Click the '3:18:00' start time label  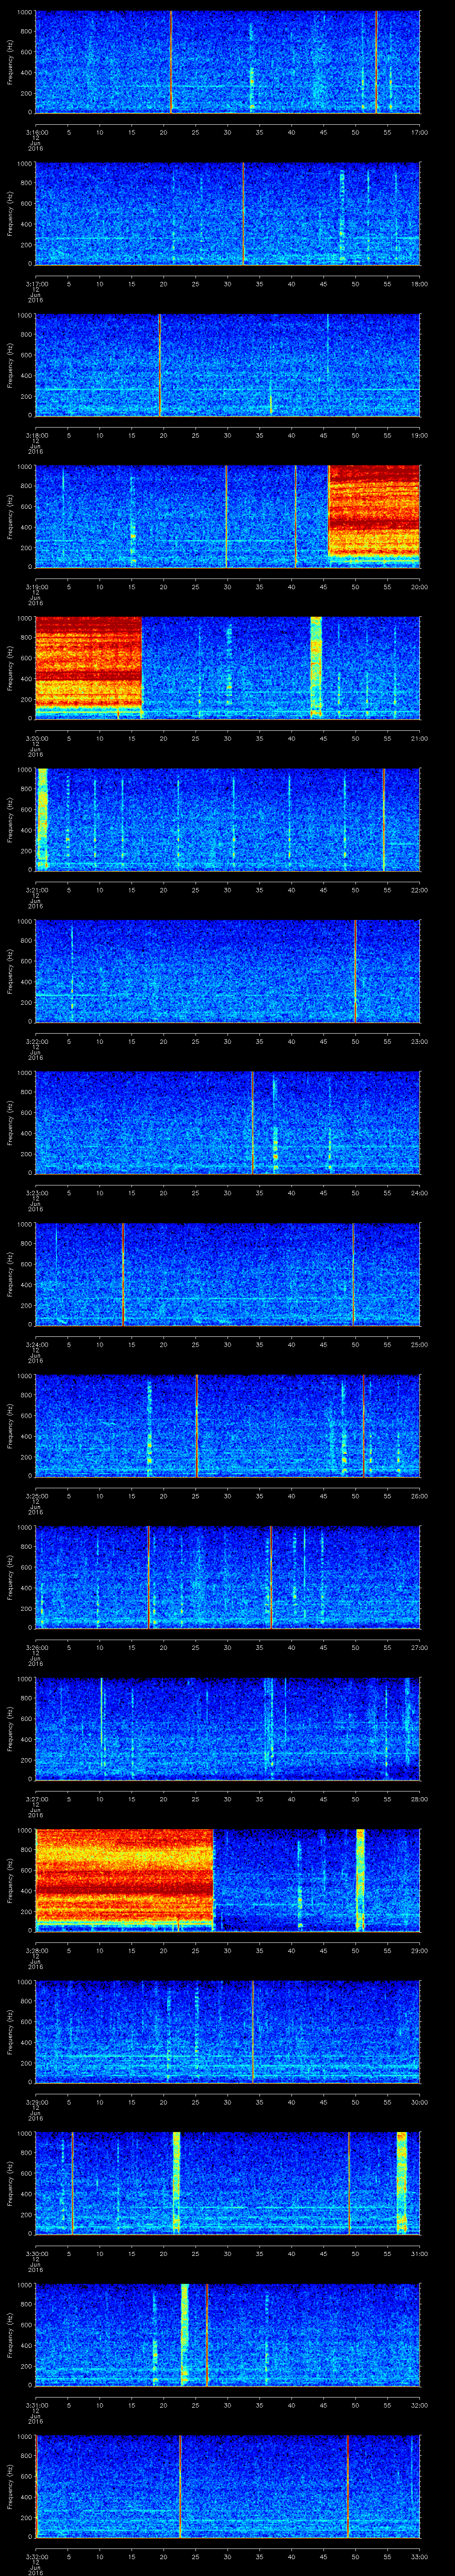(x=36, y=434)
